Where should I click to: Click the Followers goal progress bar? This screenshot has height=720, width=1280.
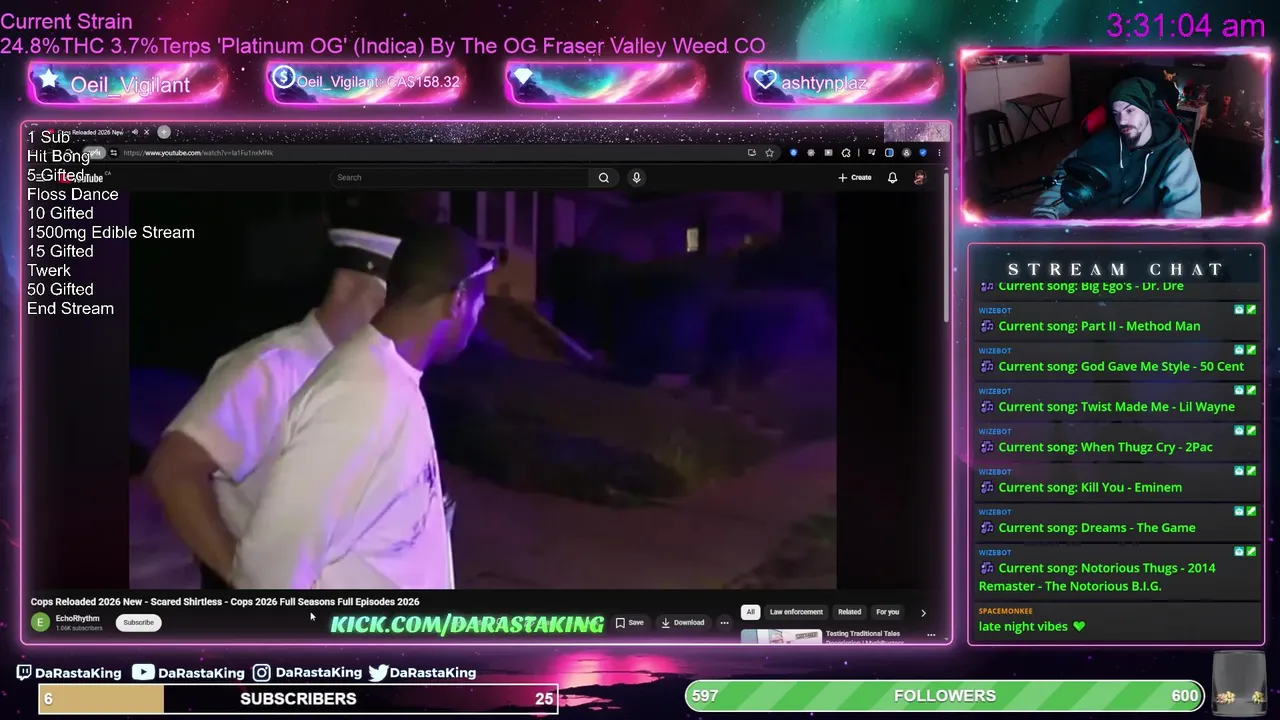[945, 696]
